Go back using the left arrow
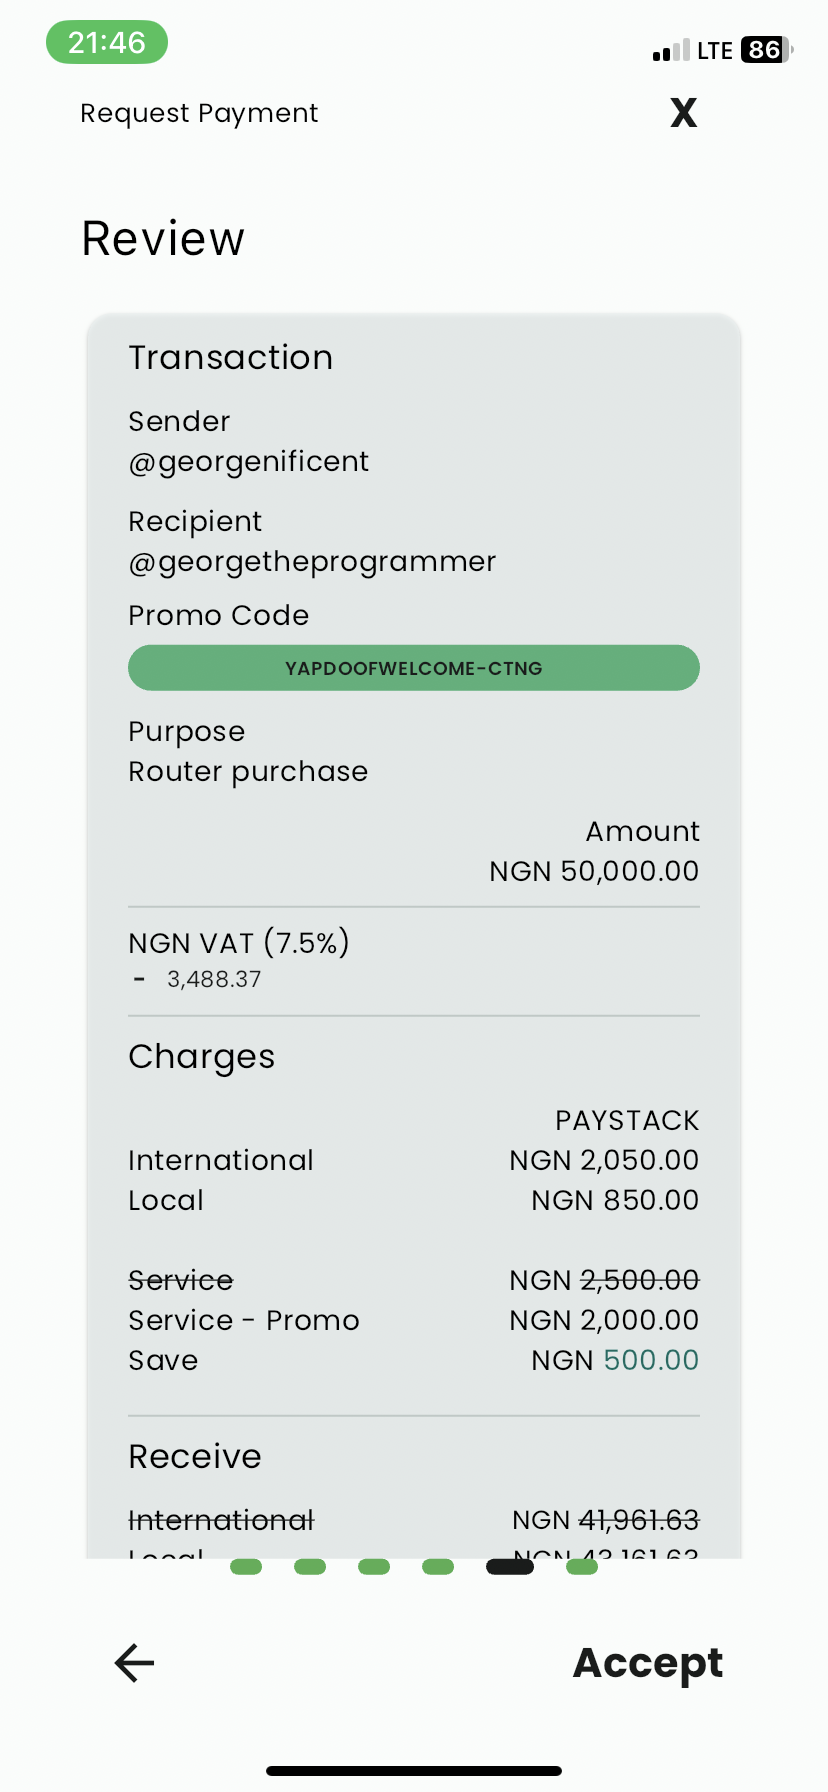The height and width of the screenshot is (1792, 828). [x=134, y=1663]
